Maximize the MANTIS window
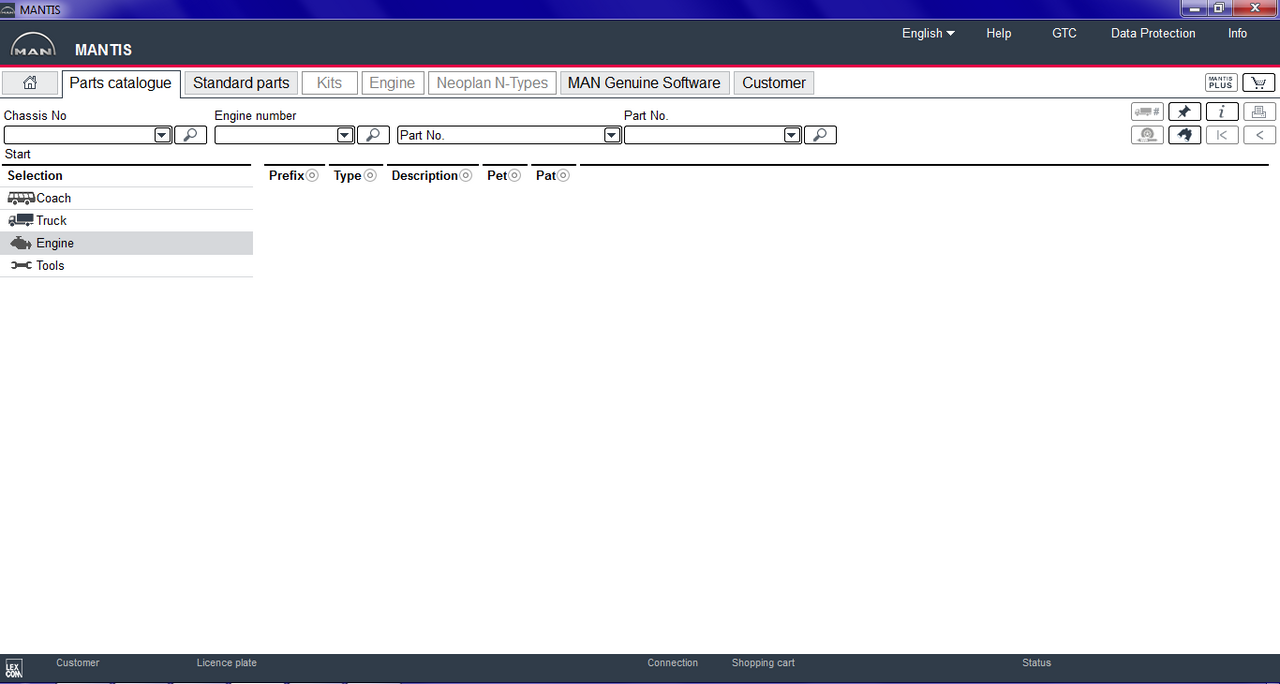 (1219, 8)
